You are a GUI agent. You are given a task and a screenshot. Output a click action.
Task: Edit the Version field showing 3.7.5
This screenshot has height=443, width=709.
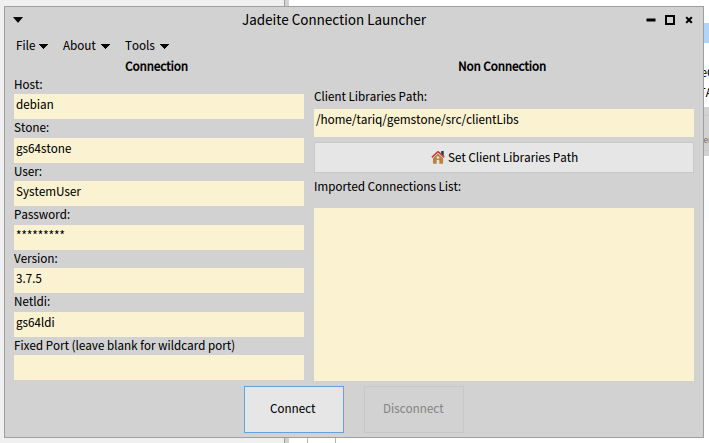[158, 281]
